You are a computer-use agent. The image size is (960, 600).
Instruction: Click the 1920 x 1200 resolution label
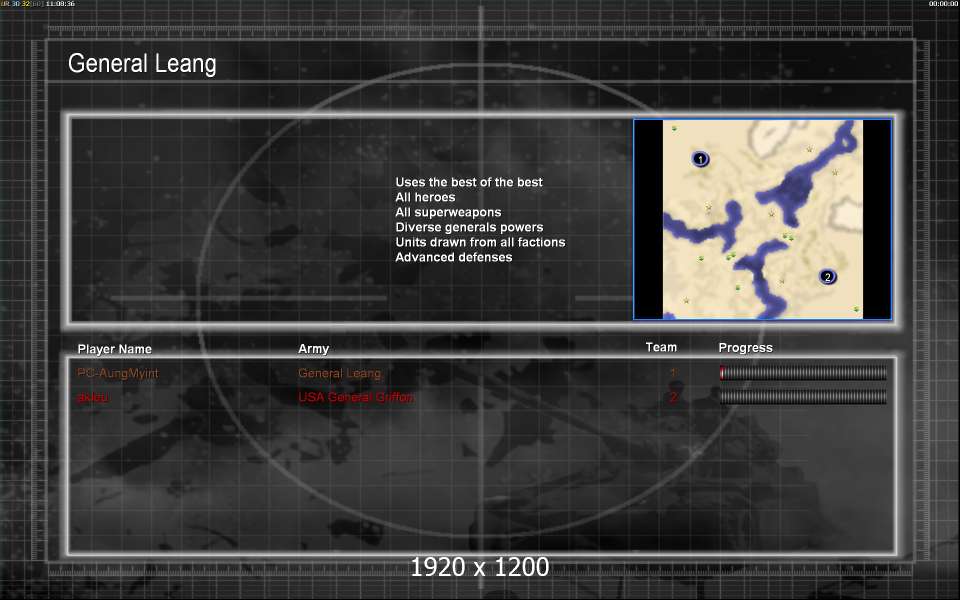click(479, 567)
